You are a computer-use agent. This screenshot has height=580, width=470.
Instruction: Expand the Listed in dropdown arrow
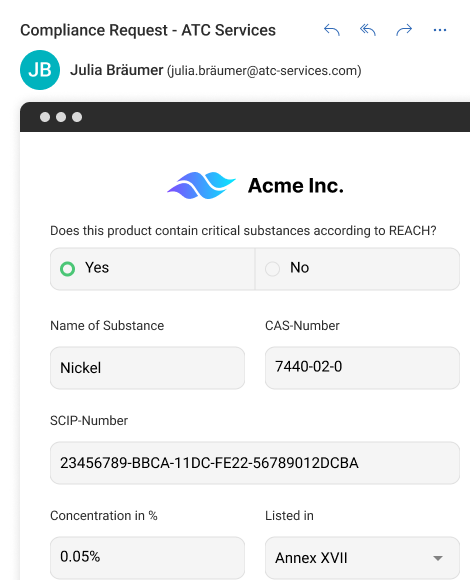[438, 558]
